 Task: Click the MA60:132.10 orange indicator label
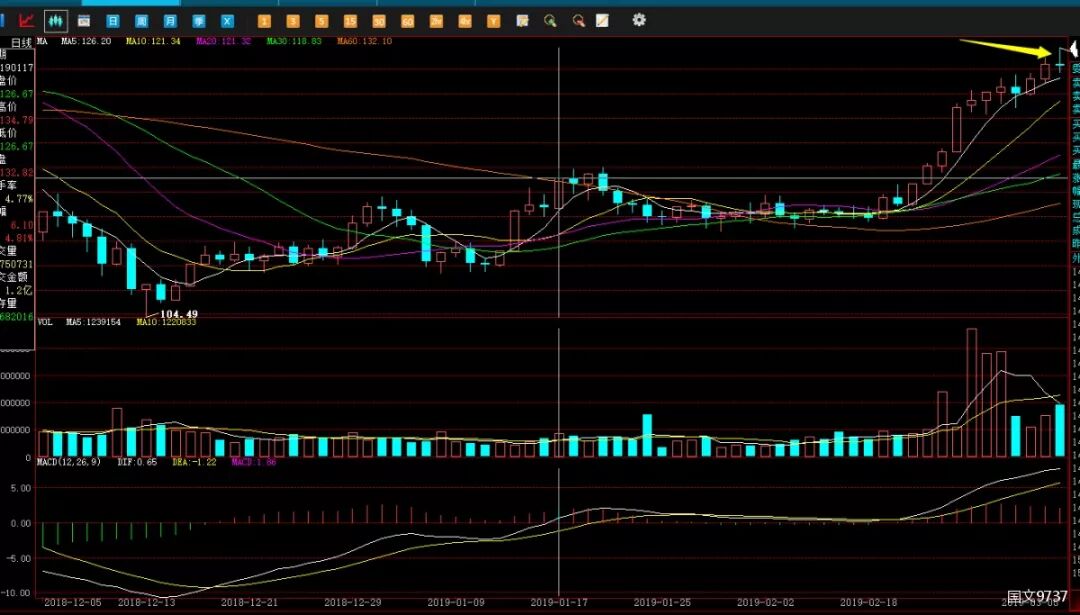tap(364, 41)
